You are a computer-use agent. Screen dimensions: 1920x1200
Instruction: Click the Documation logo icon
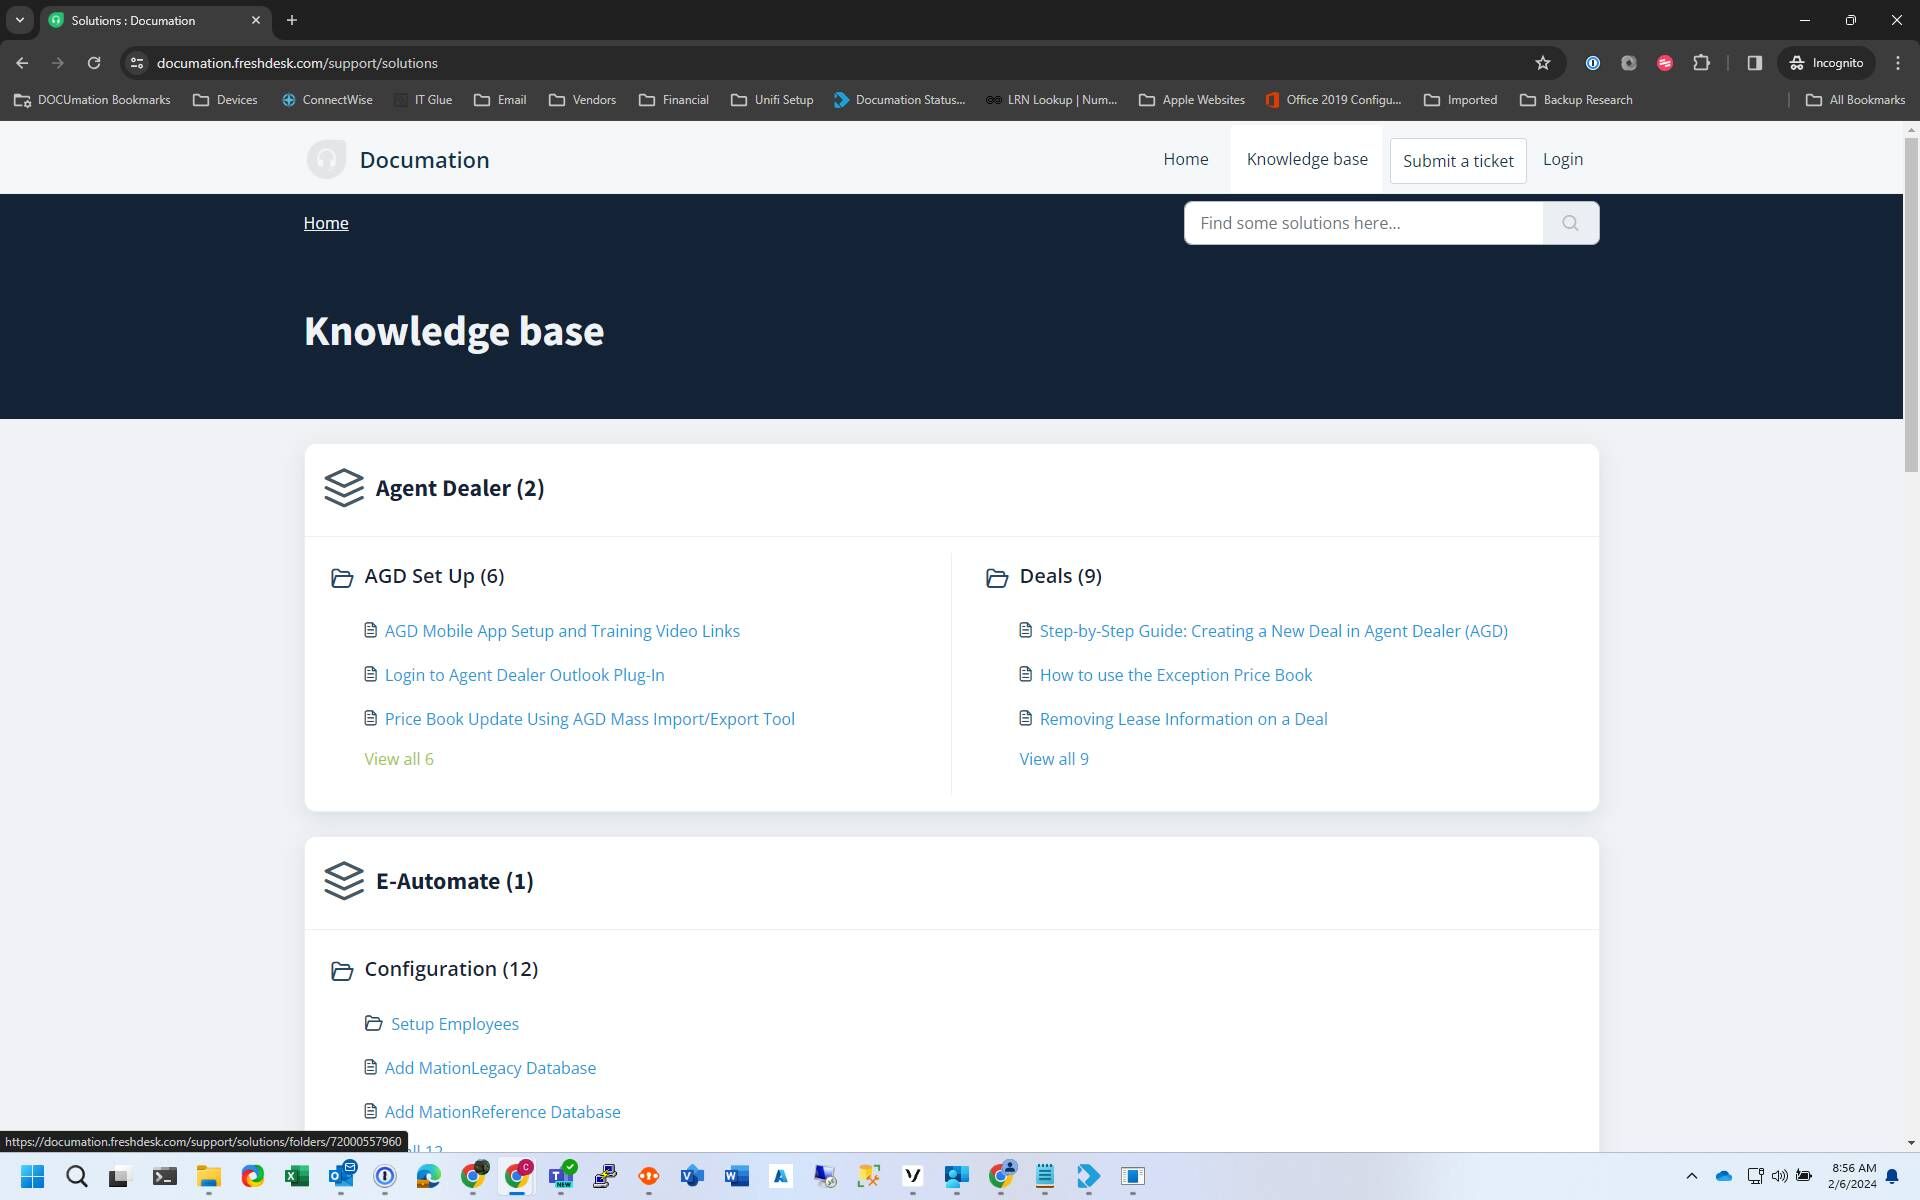coord(326,160)
